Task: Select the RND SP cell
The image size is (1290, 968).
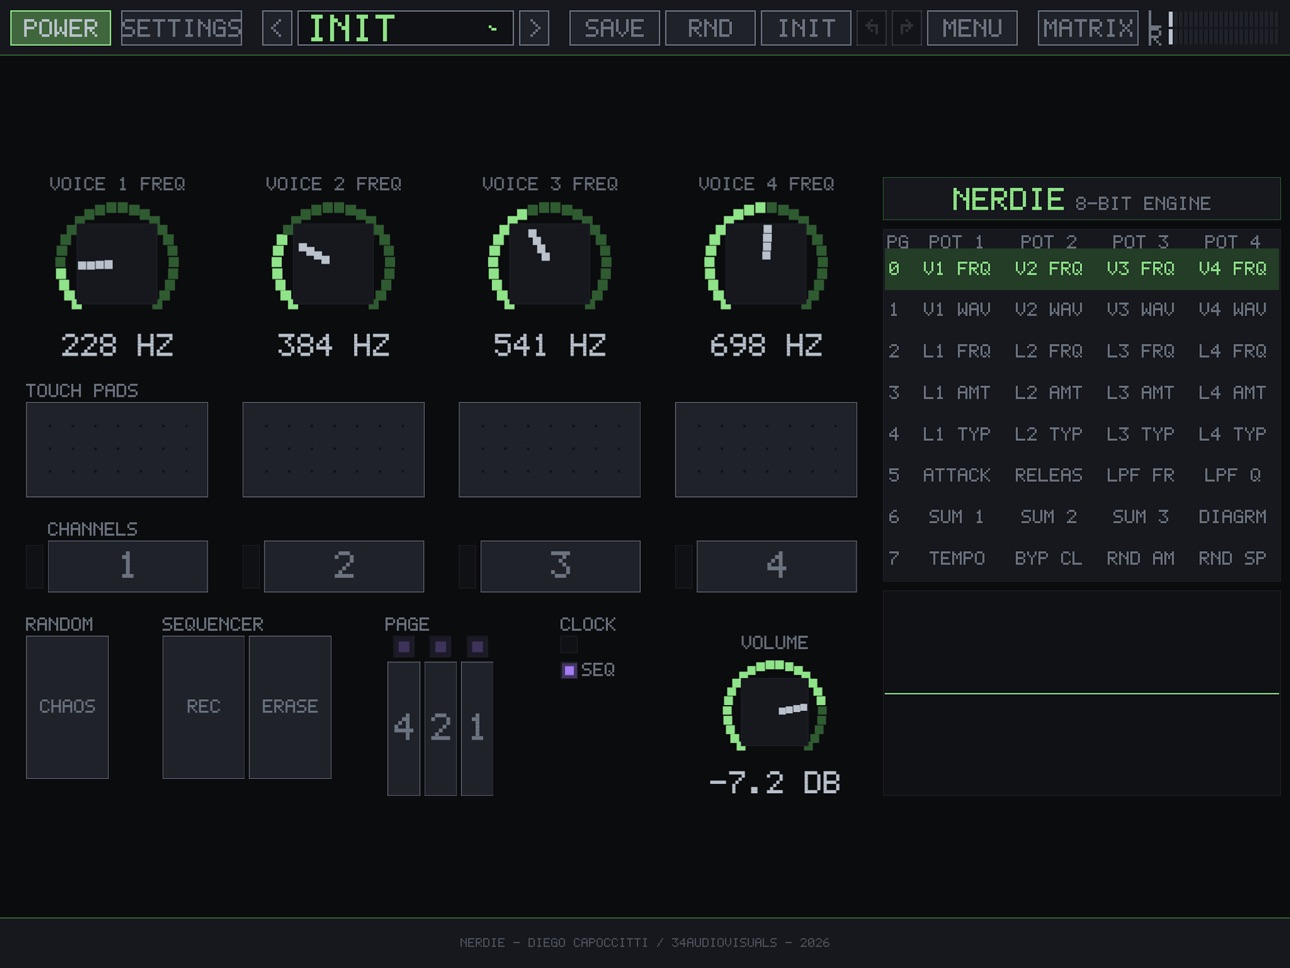Action: point(1232,558)
